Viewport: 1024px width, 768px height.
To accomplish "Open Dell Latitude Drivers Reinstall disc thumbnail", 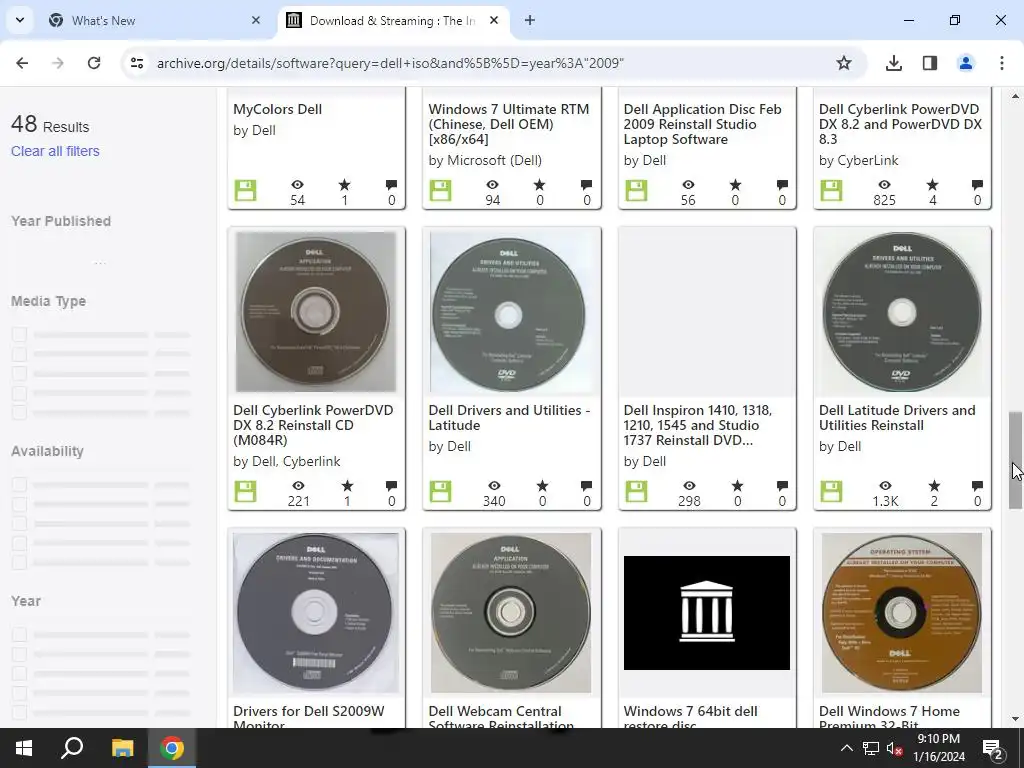I will [x=902, y=312].
